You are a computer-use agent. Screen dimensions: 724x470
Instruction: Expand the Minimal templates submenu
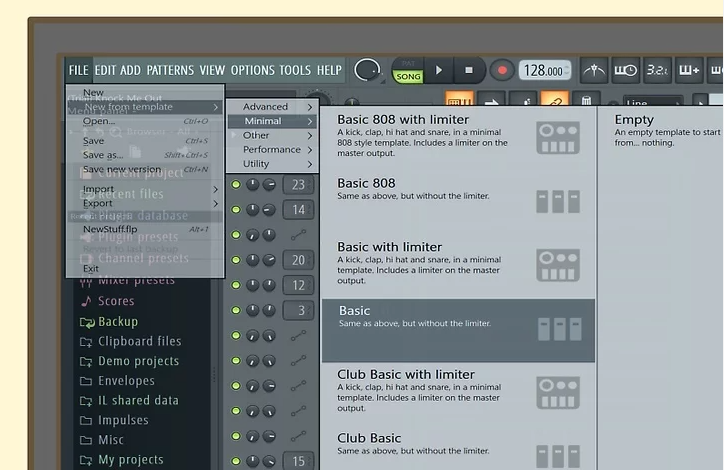click(x=273, y=121)
